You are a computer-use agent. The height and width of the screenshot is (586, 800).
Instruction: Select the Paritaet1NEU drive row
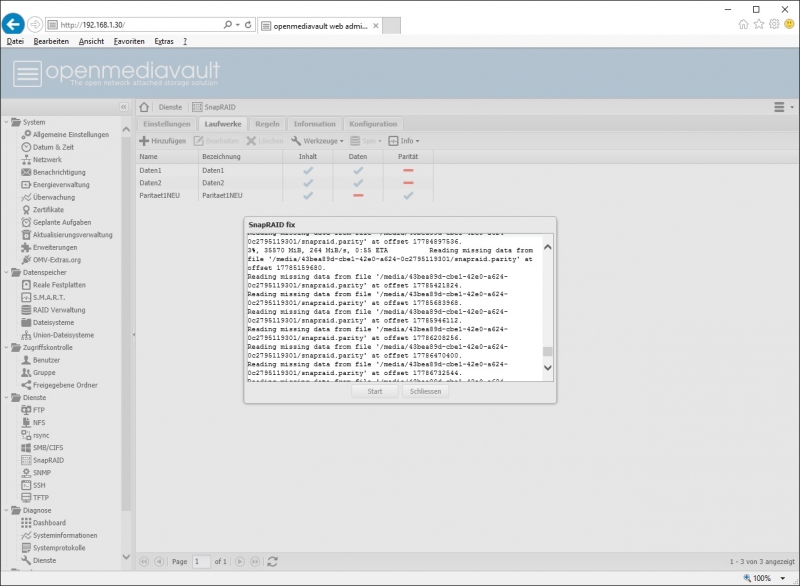coord(286,195)
